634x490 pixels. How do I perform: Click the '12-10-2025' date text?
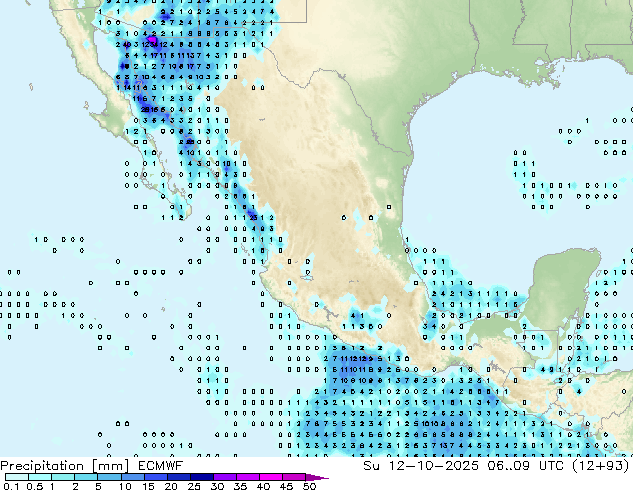click(x=433, y=466)
